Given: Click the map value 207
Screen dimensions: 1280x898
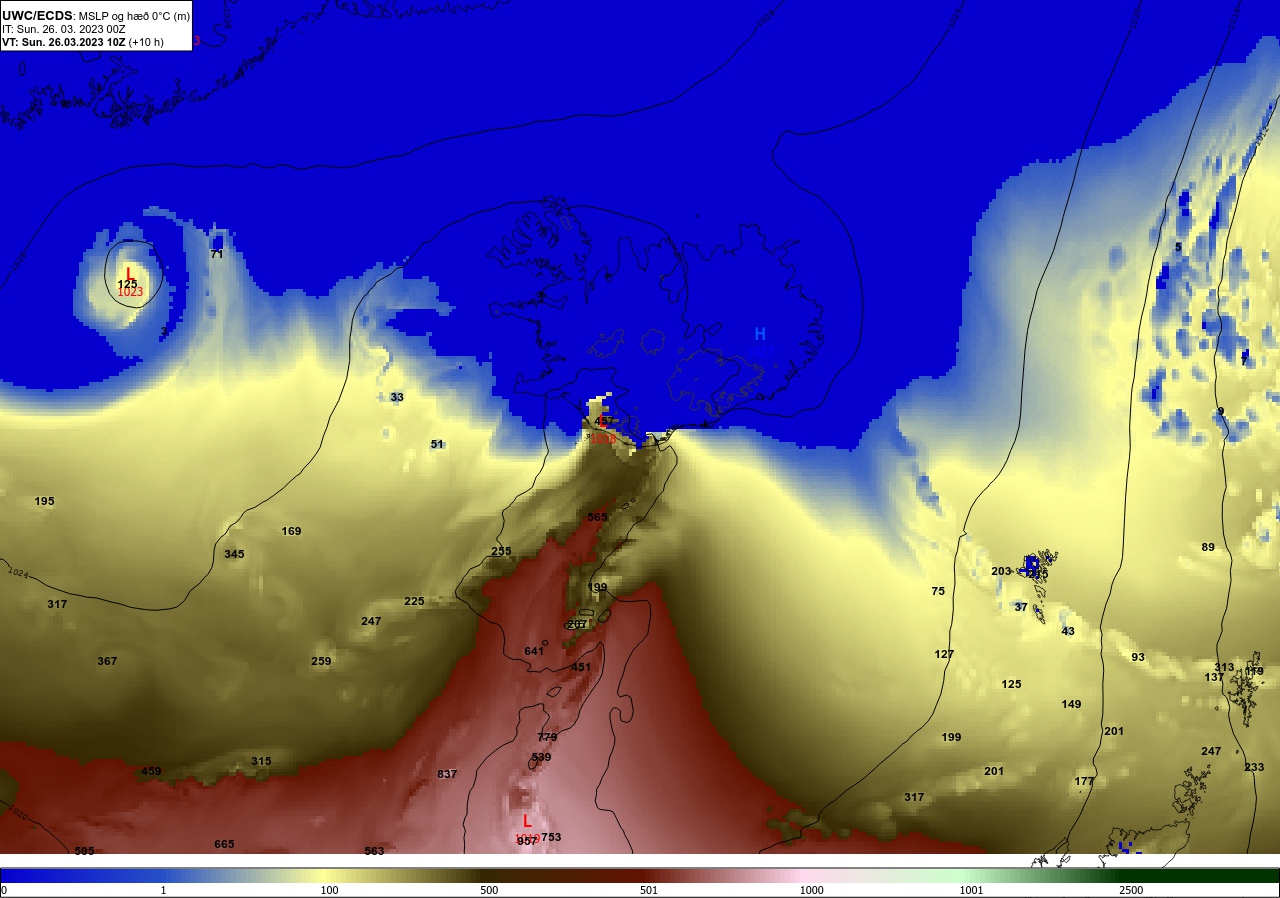Looking at the screenshot, I should point(577,624).
